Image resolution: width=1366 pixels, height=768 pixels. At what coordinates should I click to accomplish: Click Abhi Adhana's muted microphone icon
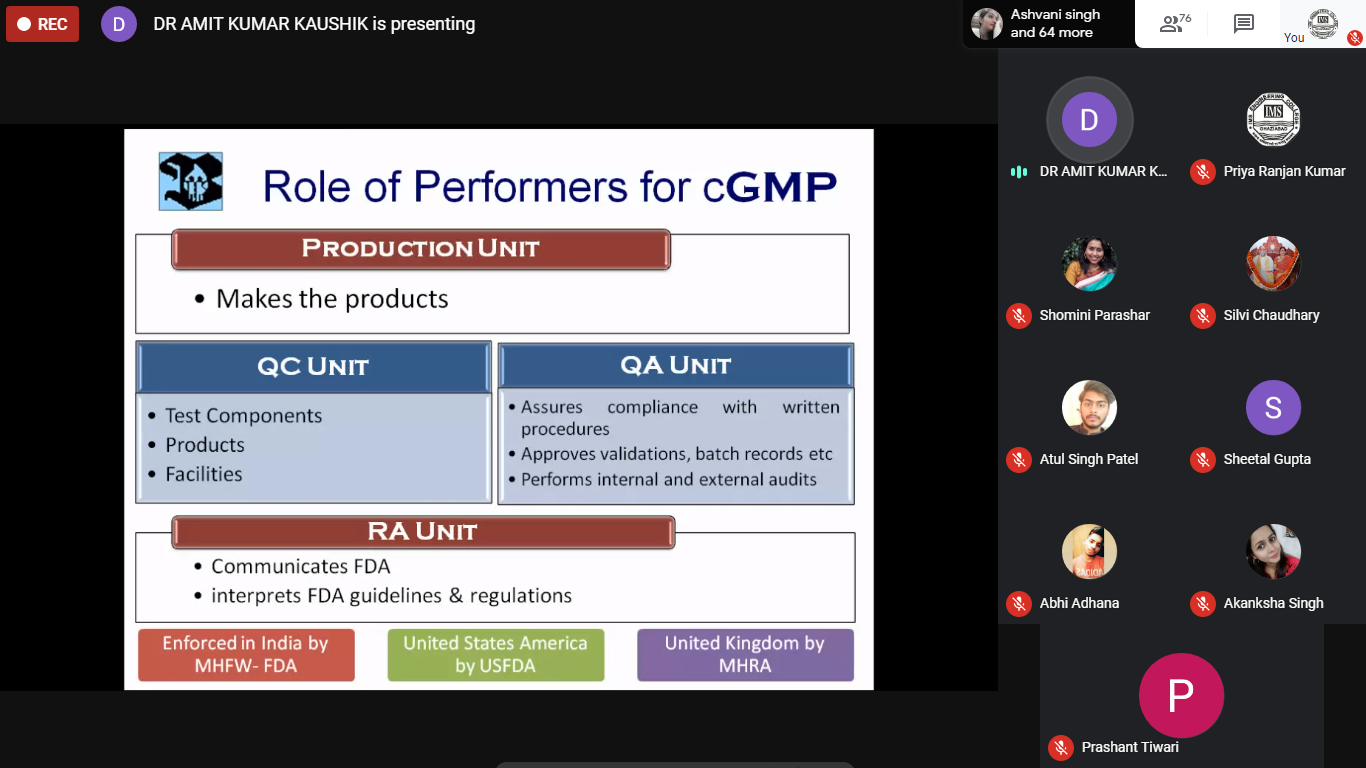click(1018, 604)
